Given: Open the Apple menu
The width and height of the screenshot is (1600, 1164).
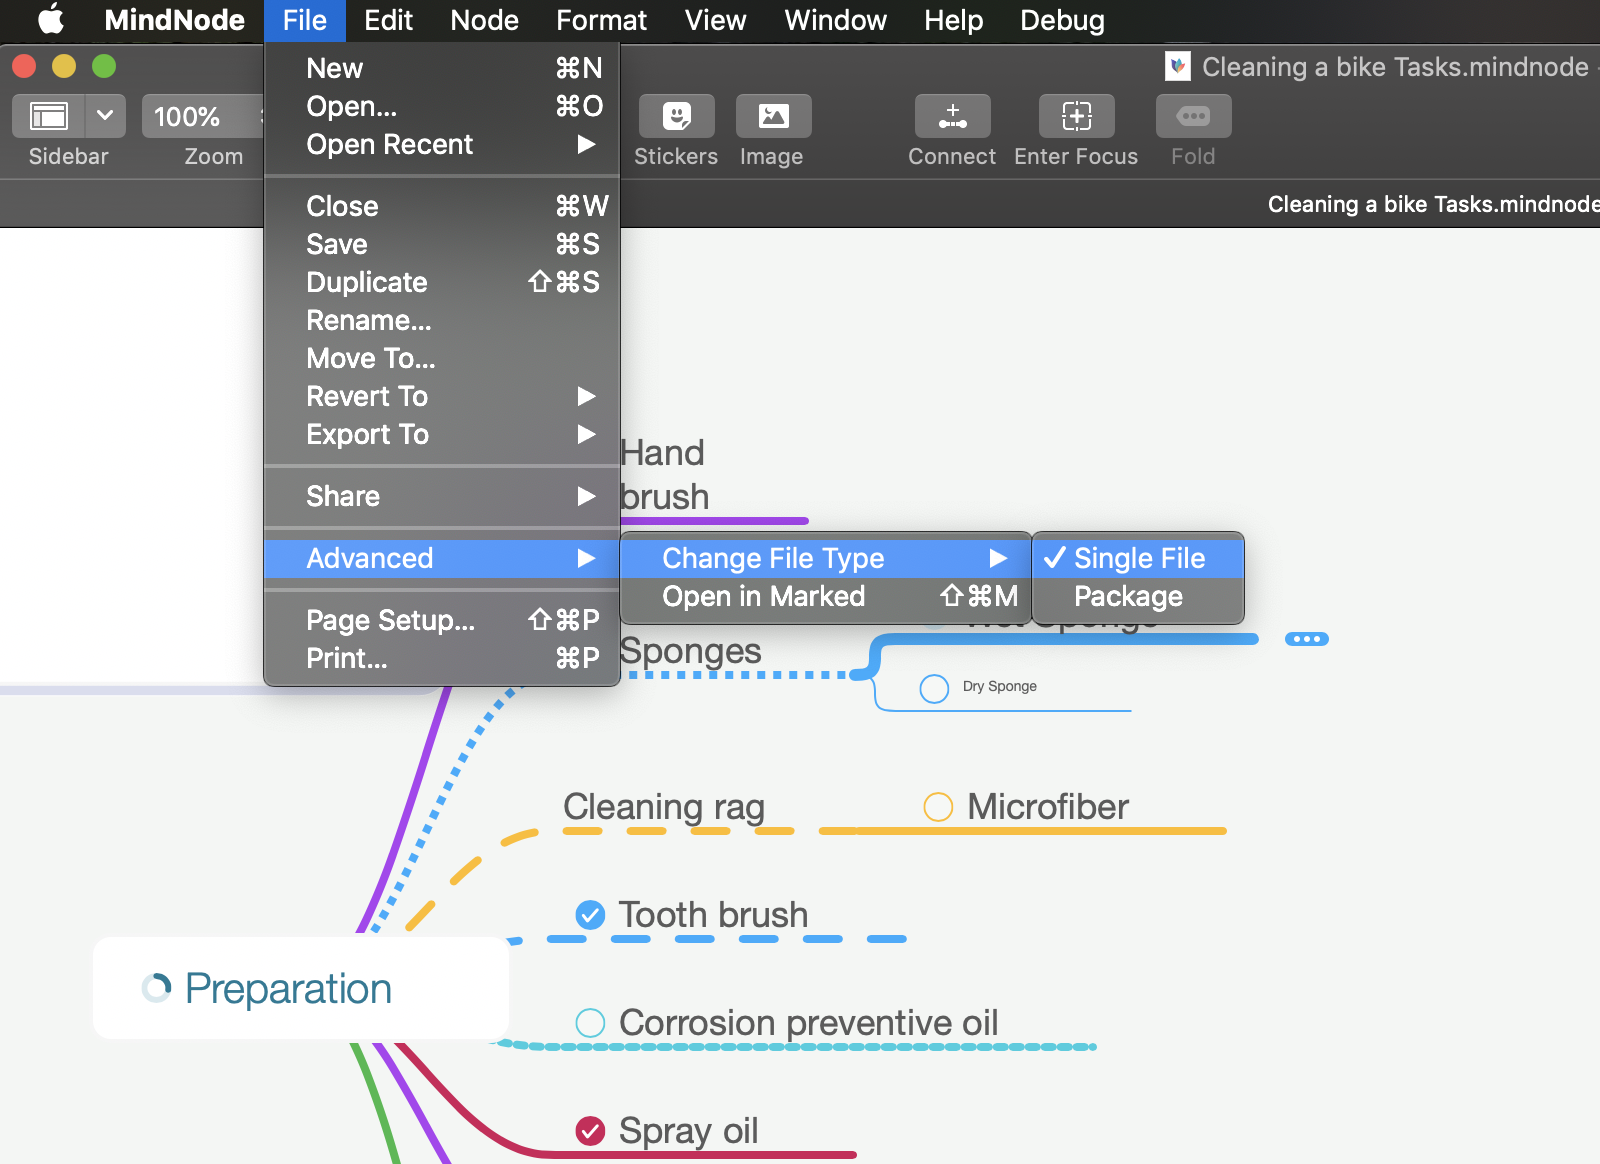Looking at the screenshot, I should tap(50, 20).
